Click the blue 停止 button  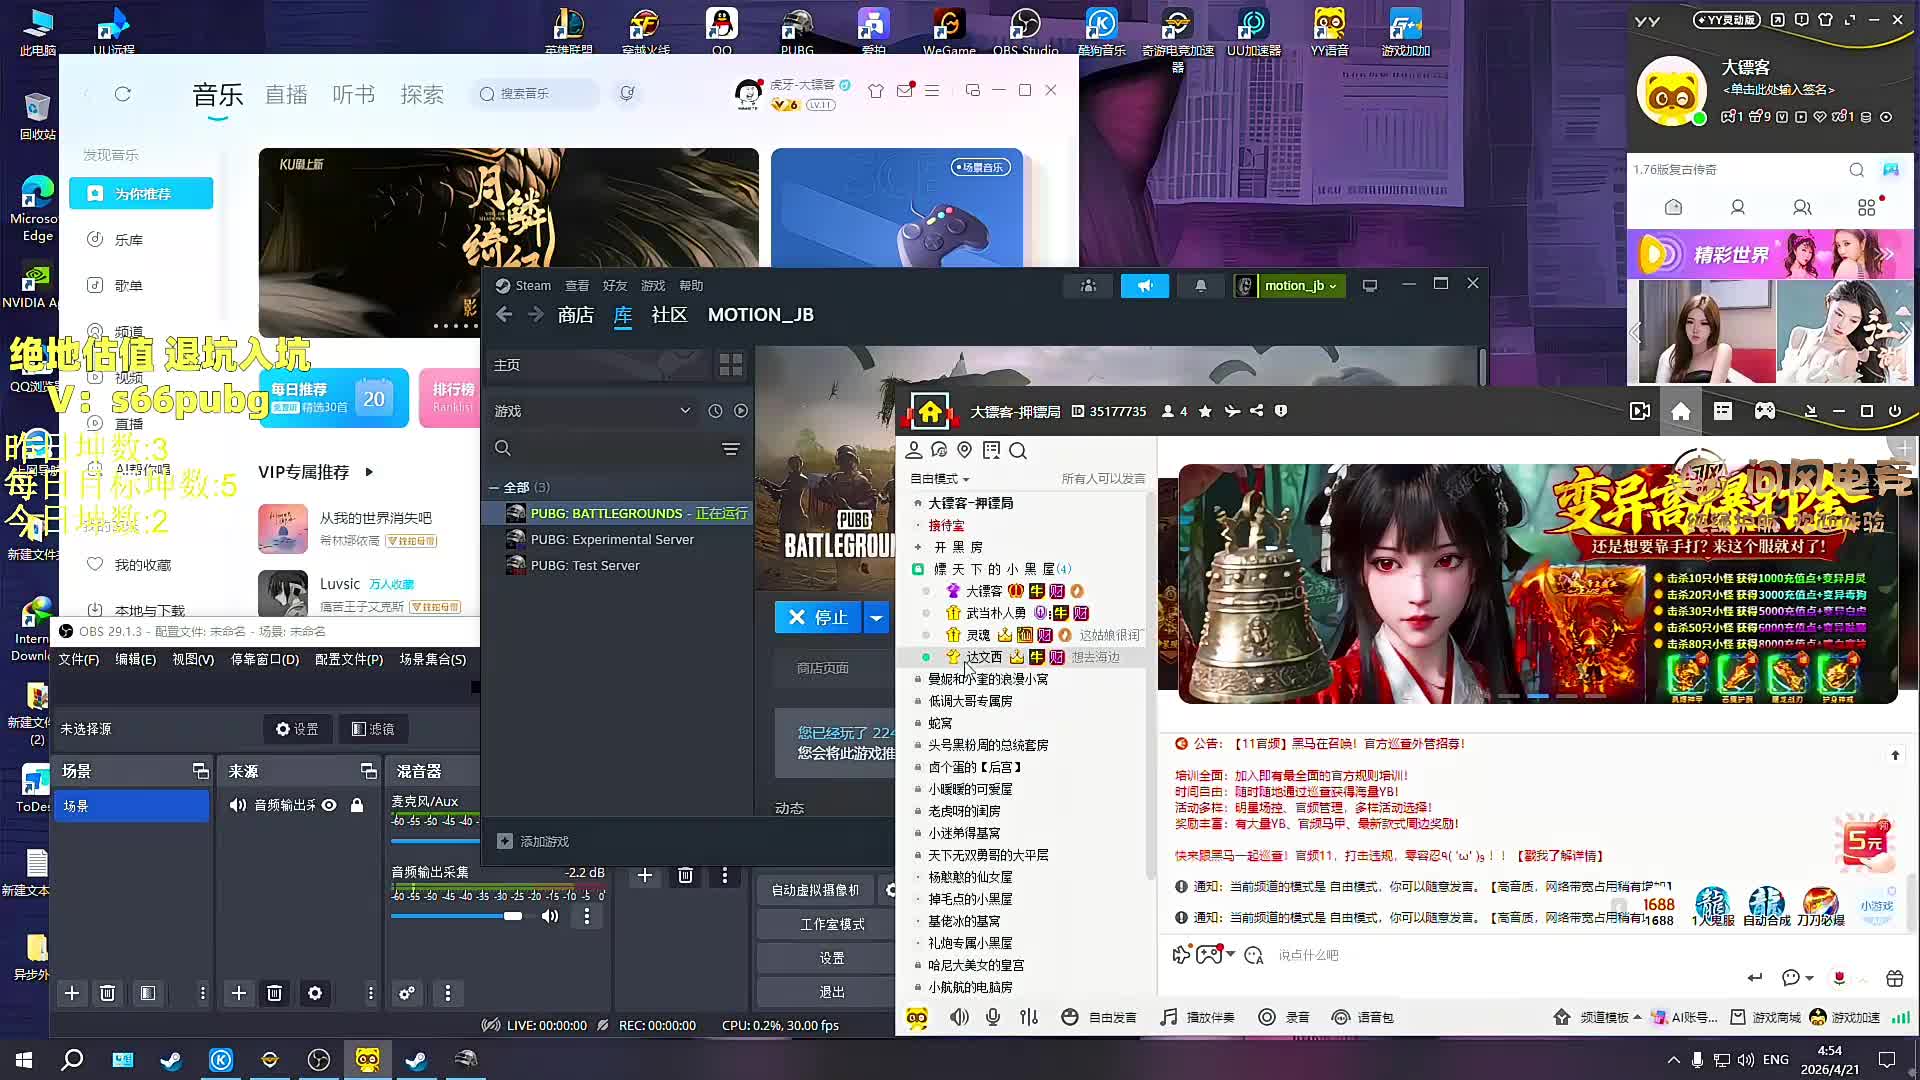pos(817,618)
